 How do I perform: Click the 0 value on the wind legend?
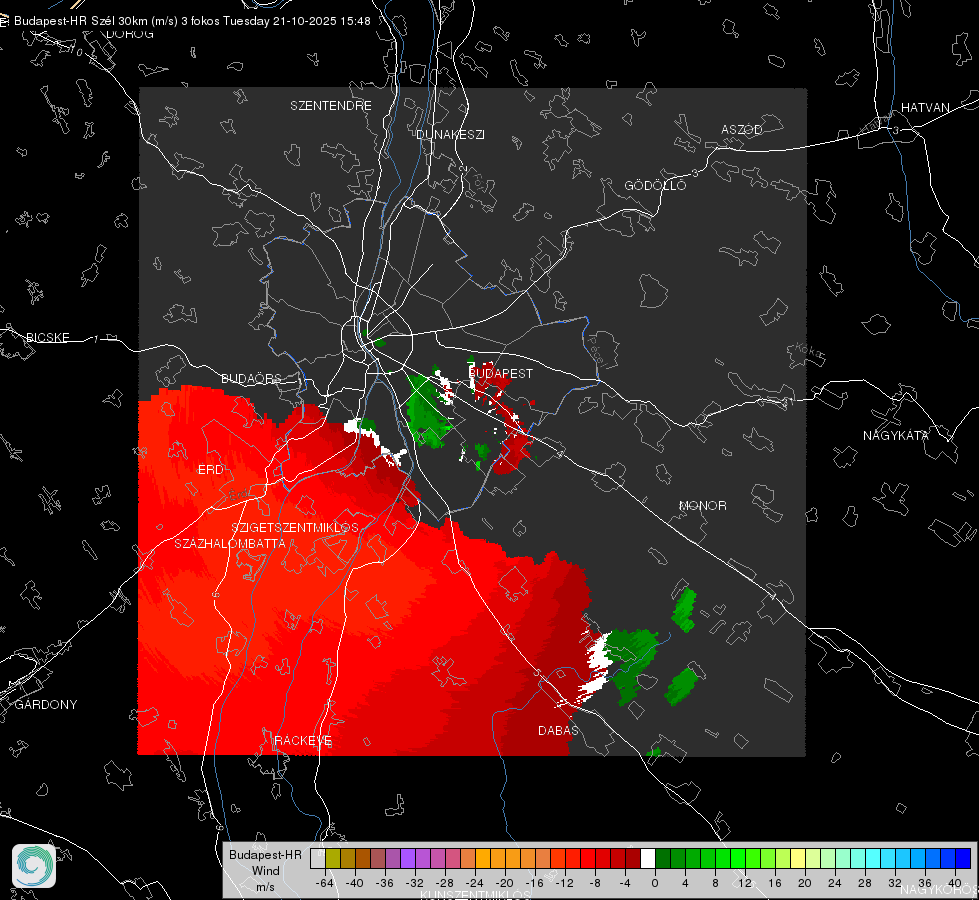coord(655,883)
